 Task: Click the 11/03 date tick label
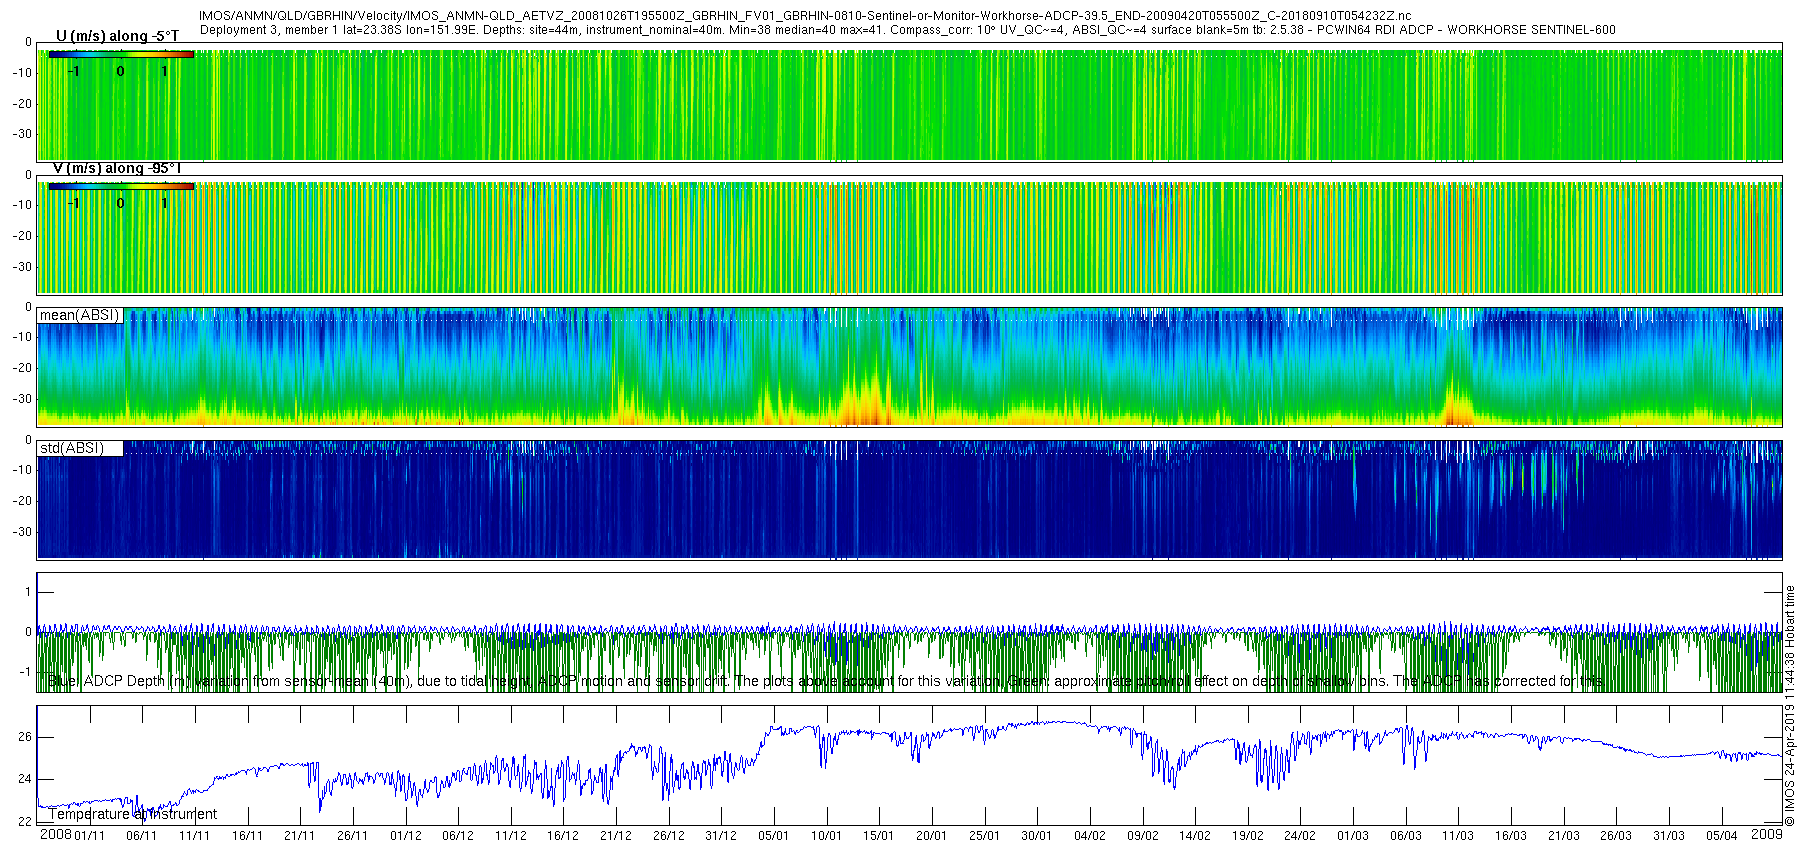[x=1458, y=836]
